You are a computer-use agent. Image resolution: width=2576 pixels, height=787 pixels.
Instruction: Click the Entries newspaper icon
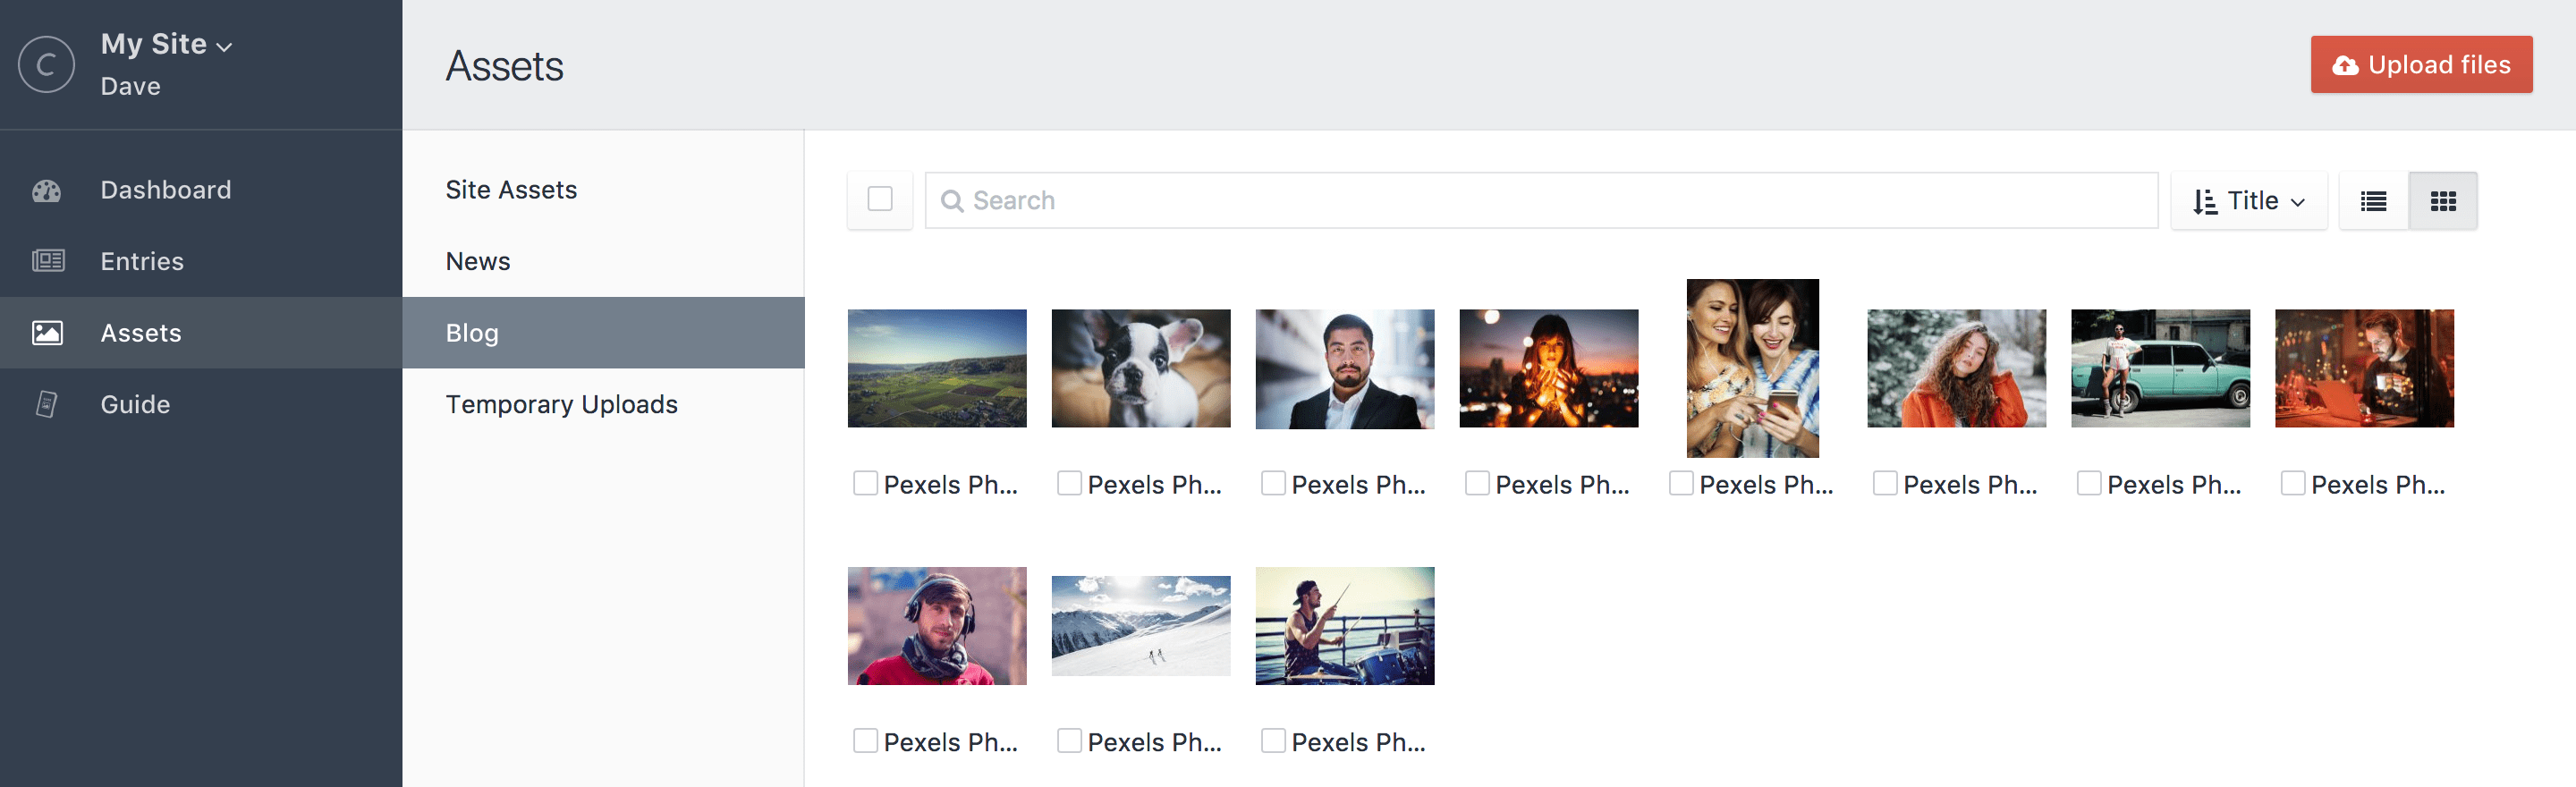pos(48,261)
